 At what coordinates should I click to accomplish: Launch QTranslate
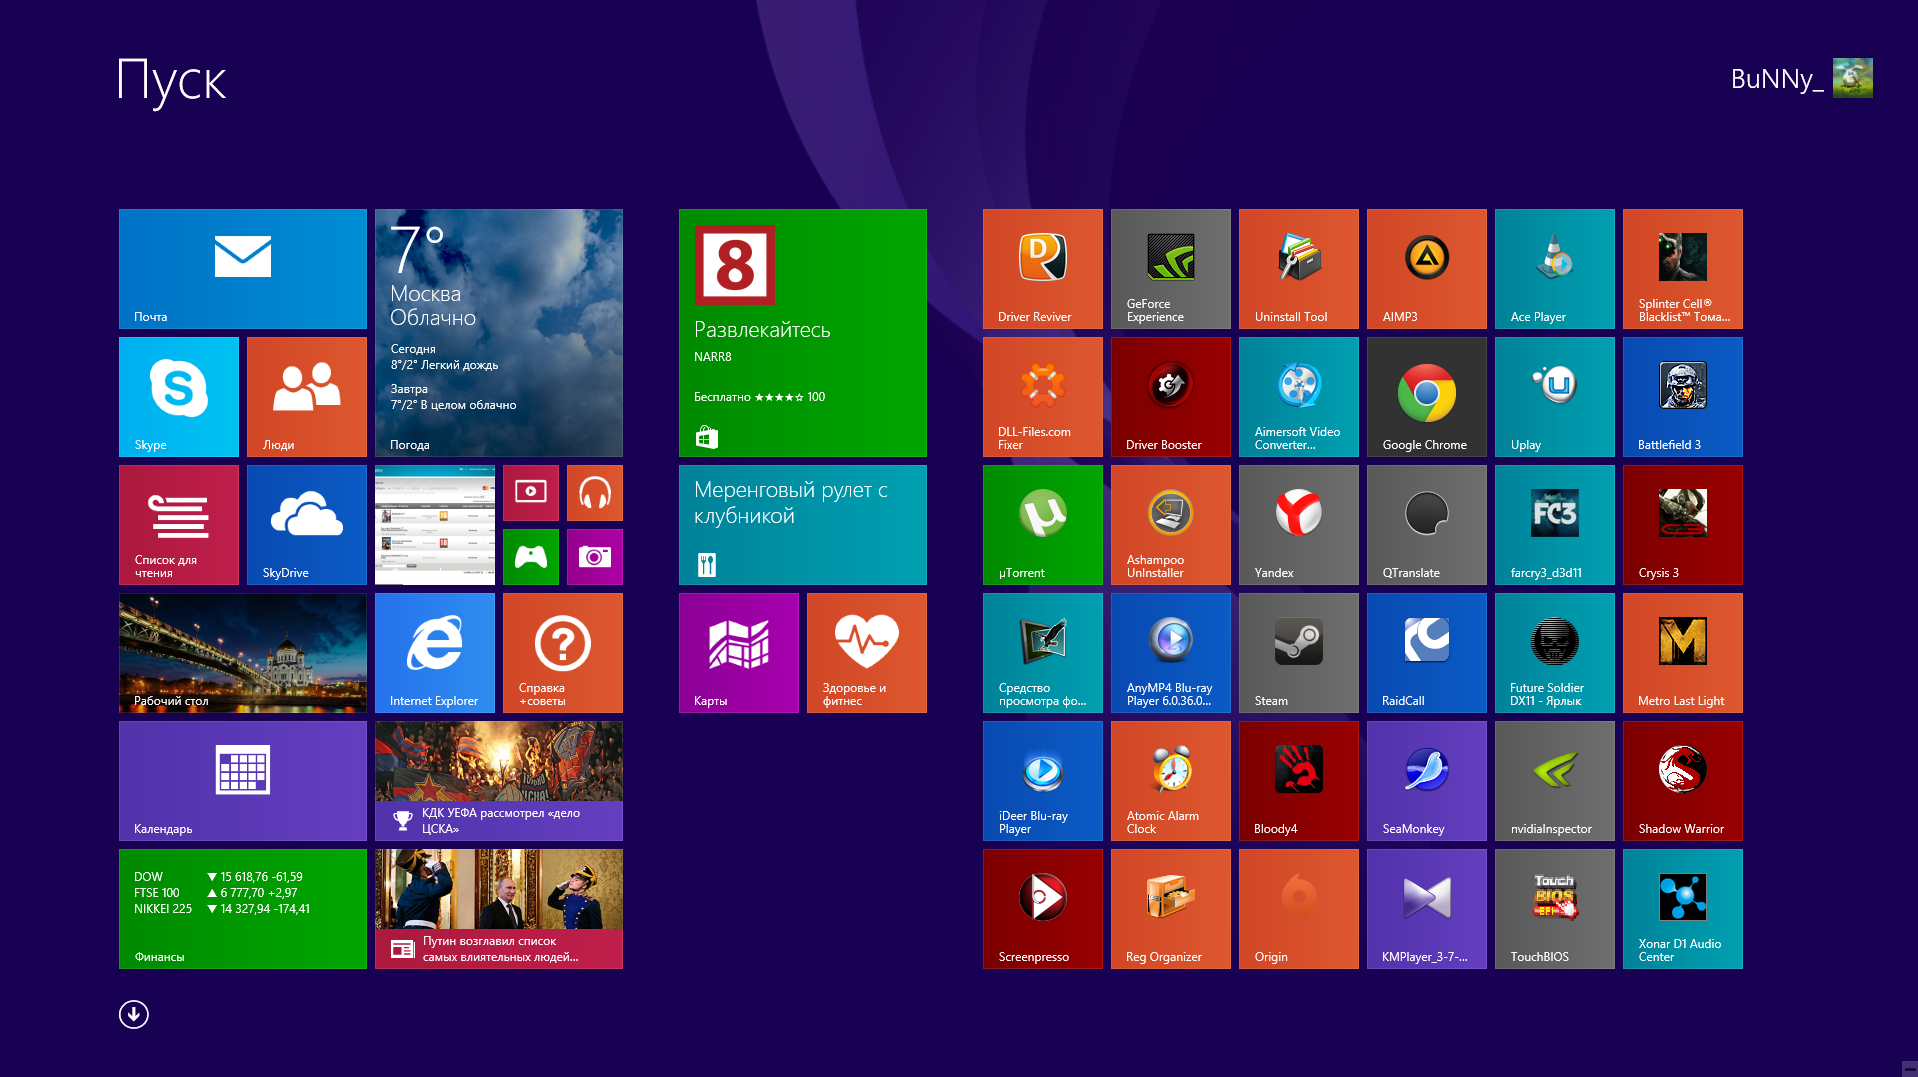tap(1427, 525)
